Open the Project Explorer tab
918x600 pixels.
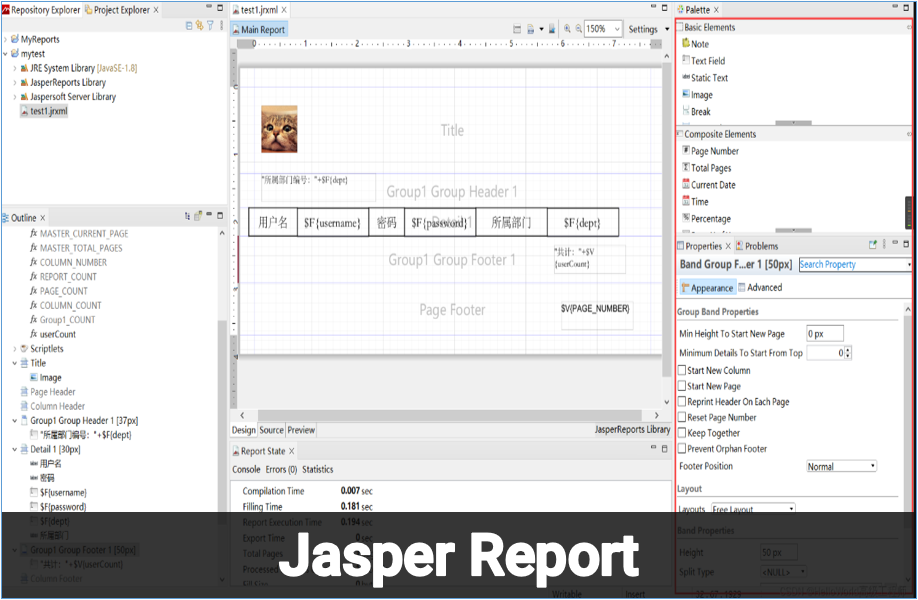tap(120, 10)
